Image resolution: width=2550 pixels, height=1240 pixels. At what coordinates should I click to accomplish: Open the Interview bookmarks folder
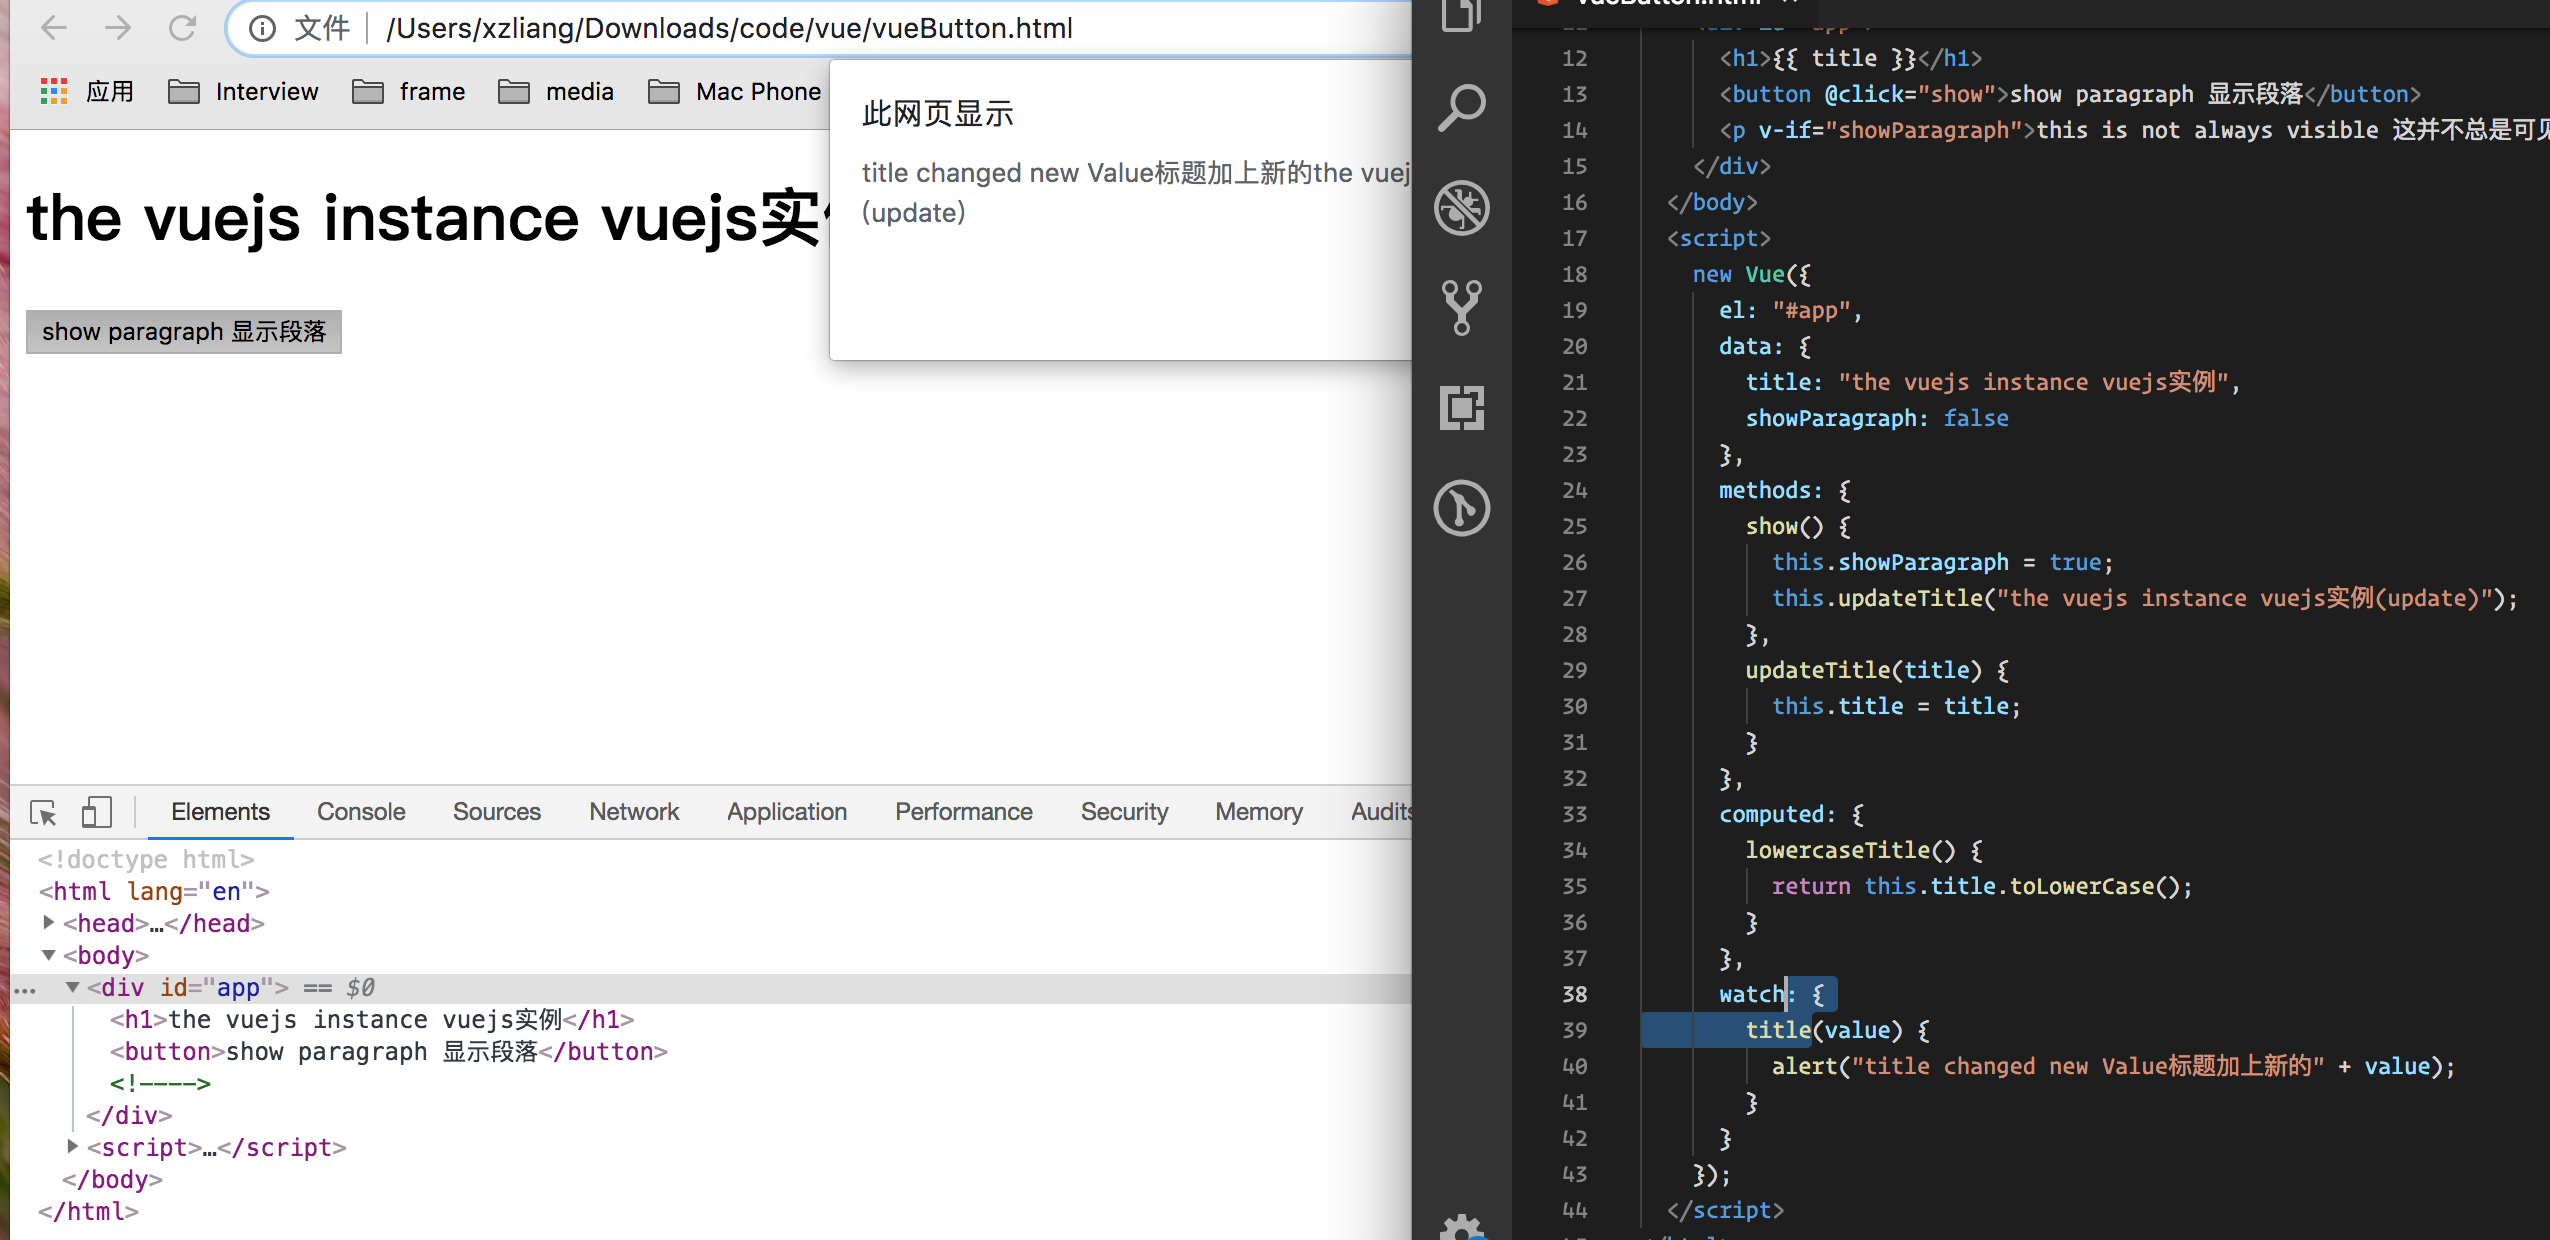pyautogui.click(x=243, y=92)
